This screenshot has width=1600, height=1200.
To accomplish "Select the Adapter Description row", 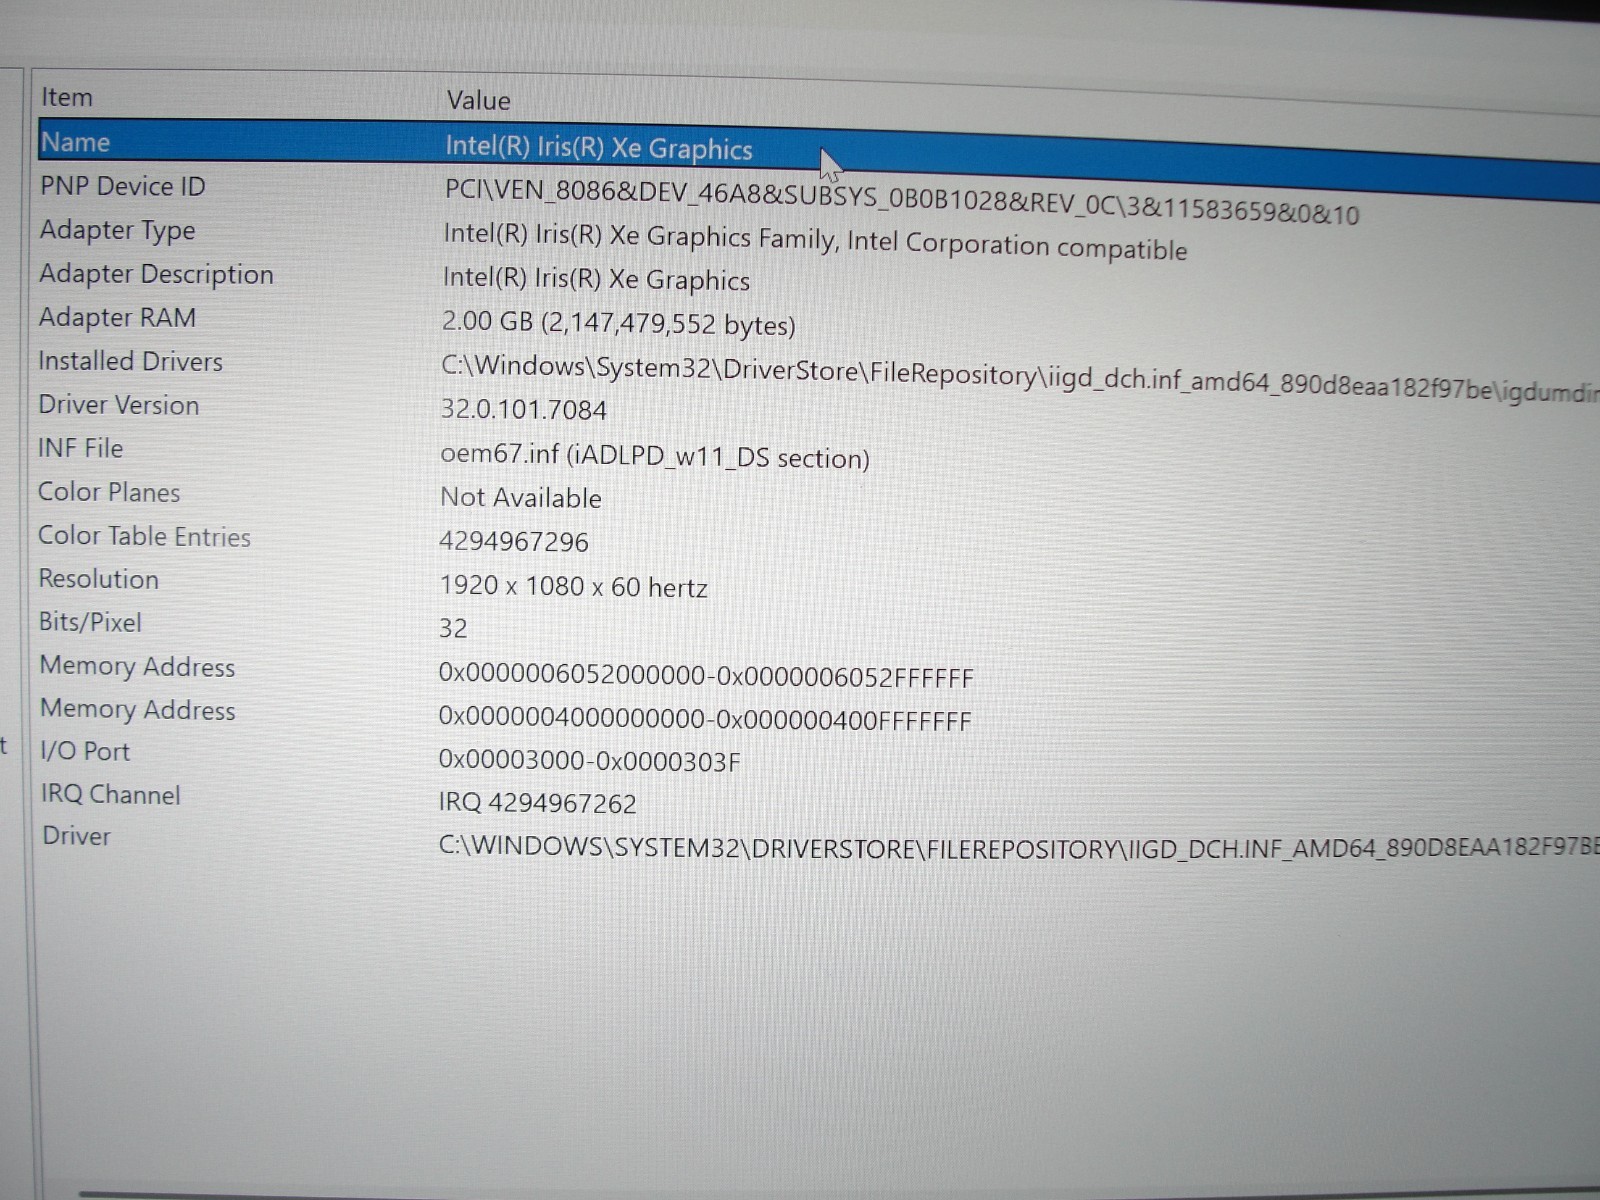I will pyautogui.click(x=156, y=274).
